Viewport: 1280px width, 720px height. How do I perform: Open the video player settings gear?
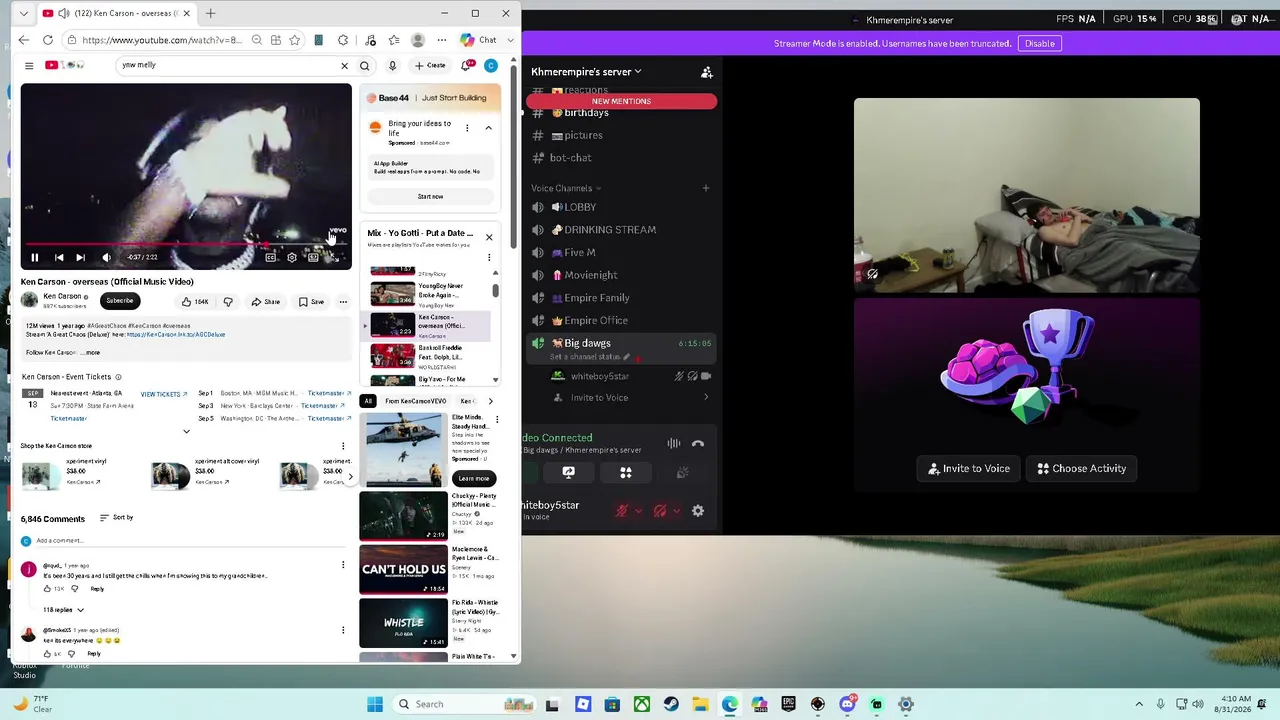click(292, 257)
